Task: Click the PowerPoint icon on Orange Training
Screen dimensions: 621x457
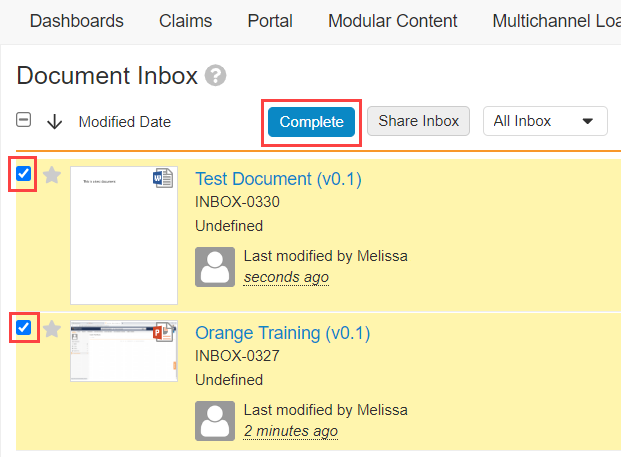Action: [x=163, y=332]
